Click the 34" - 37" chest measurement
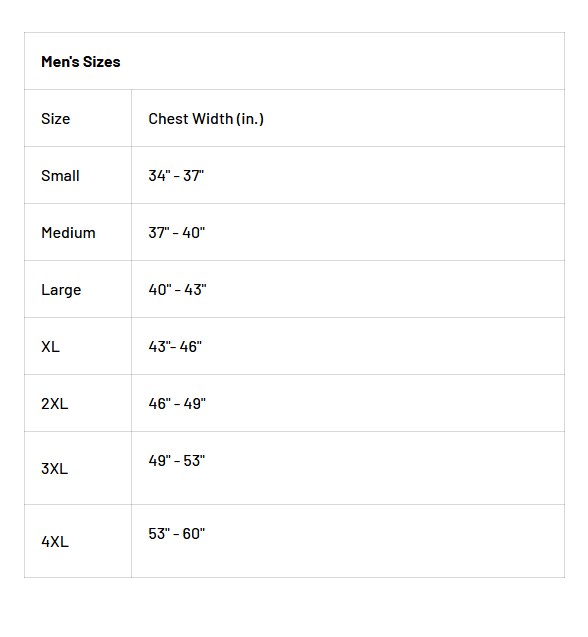Image resolution: width=588 pixels, height=637 pixels. pyautogui.click(x=176, y=176)
